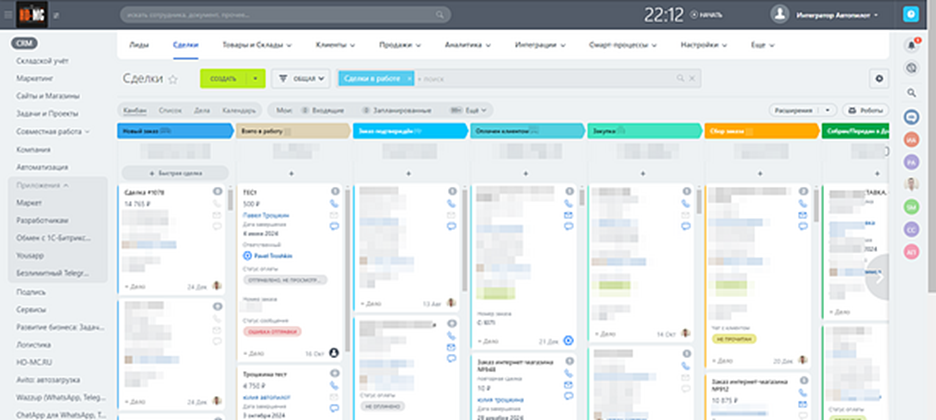936x420 pixels.
Task: Click the kanban settings gear icon
Action: click(879, 78)
